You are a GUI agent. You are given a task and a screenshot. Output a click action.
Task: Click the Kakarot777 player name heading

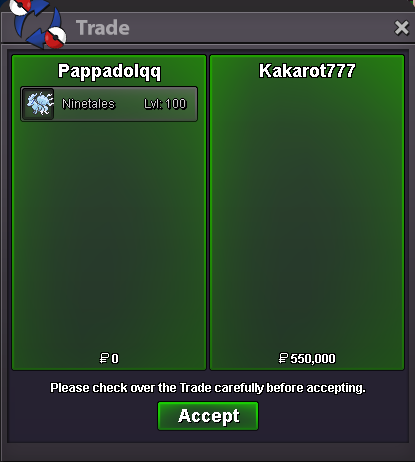click(307, 71)
